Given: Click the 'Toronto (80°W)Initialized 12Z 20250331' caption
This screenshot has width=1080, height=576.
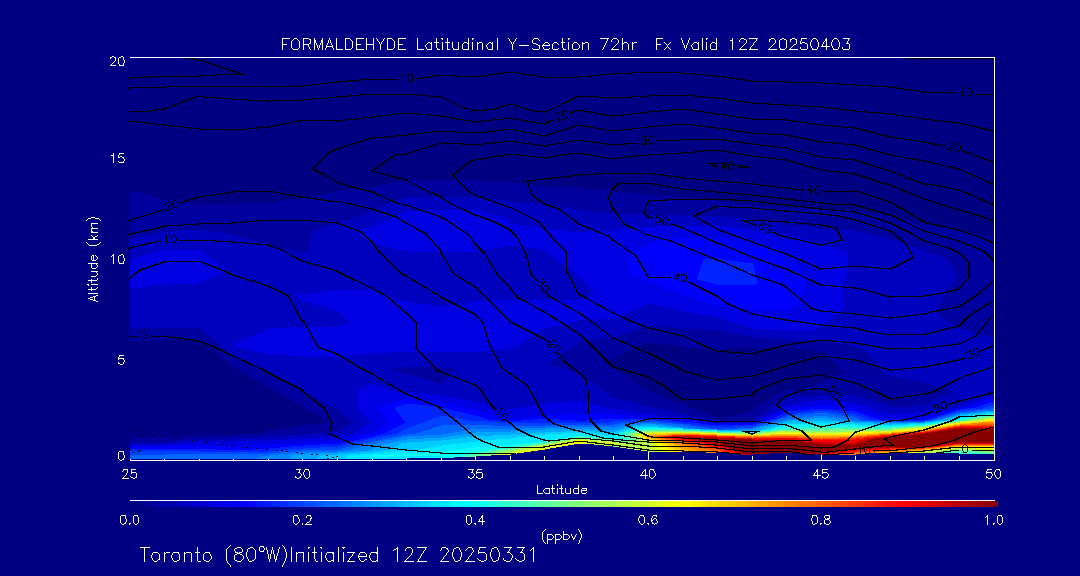Looking at the screenshot, I should (x=338, y=555).
